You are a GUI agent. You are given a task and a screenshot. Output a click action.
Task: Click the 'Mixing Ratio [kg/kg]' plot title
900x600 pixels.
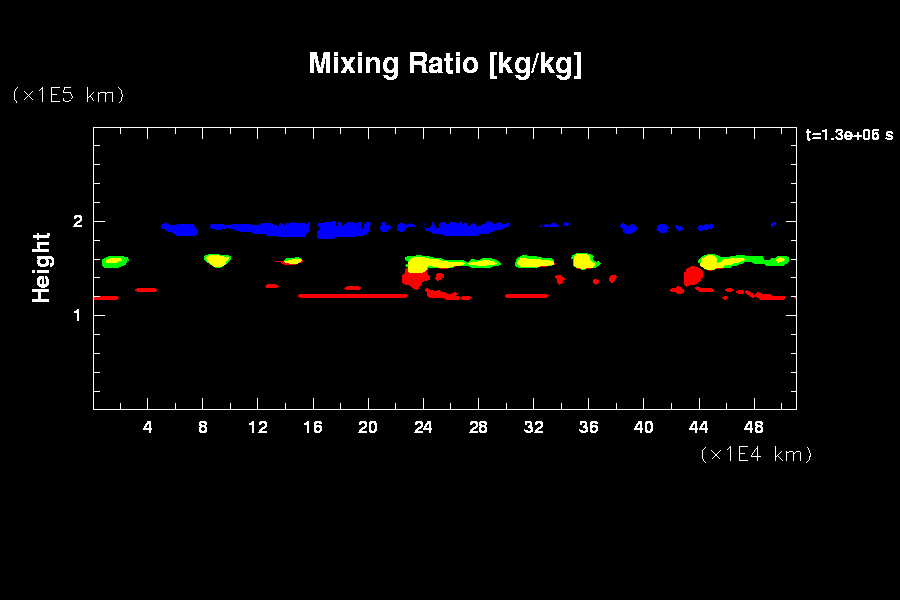[445, 64]
